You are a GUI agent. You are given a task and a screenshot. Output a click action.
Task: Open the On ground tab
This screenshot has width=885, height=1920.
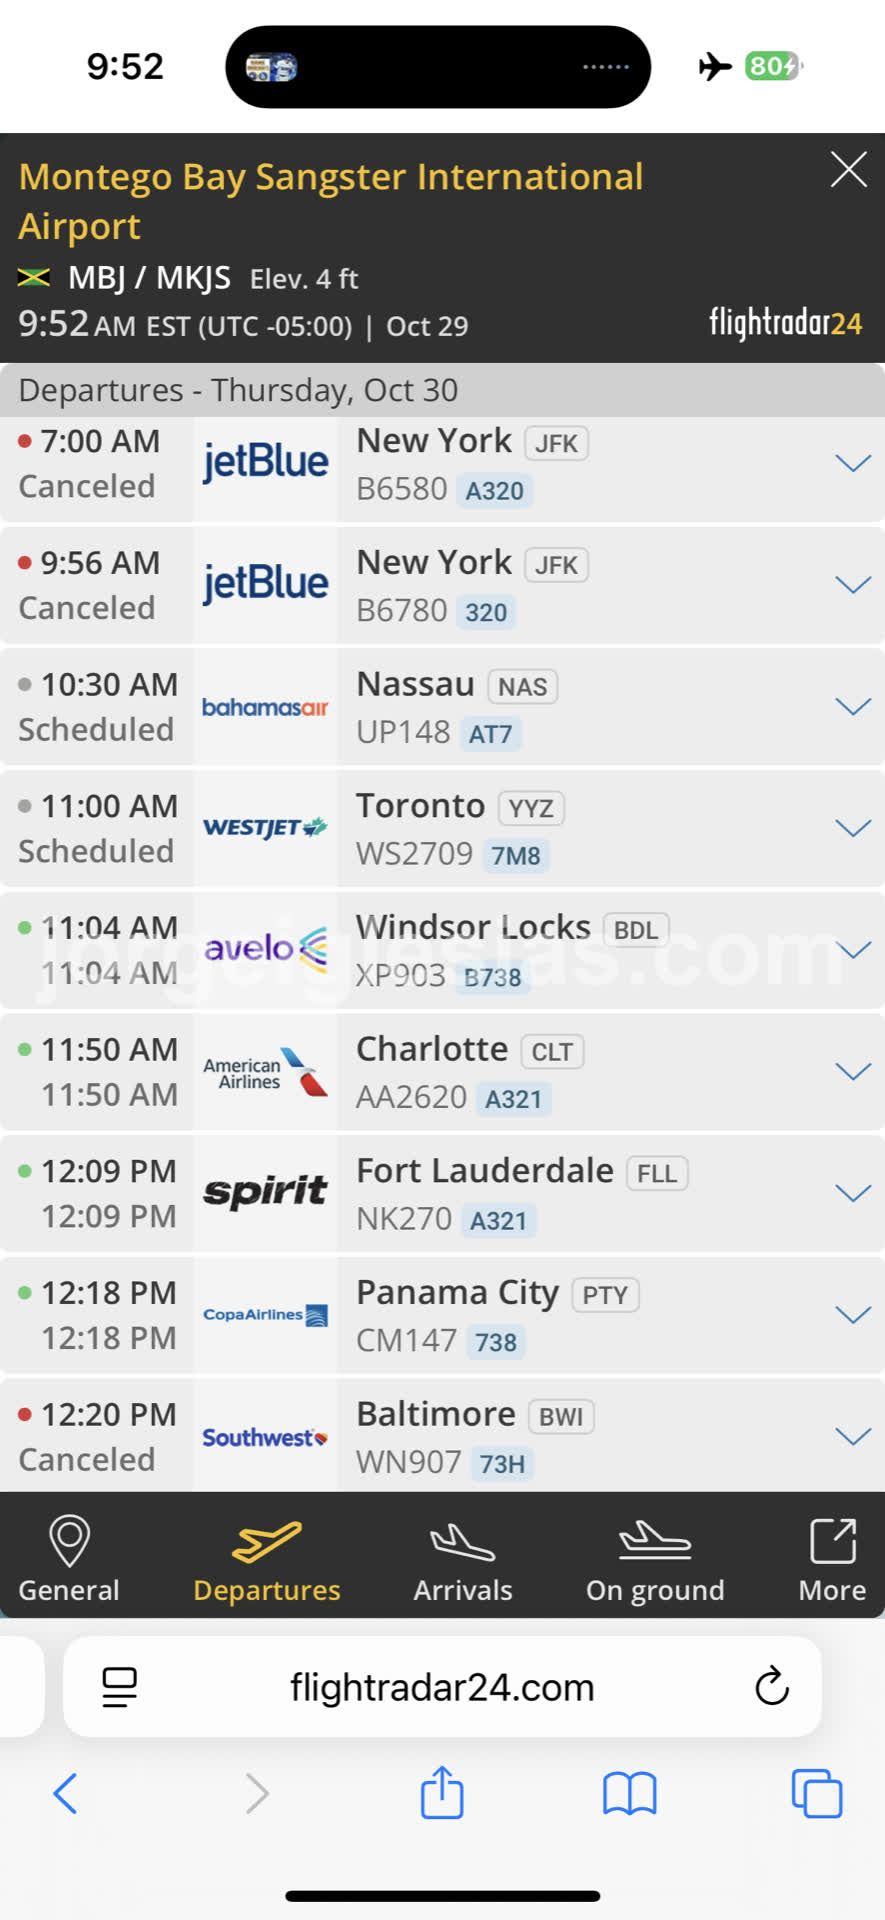655,1558
